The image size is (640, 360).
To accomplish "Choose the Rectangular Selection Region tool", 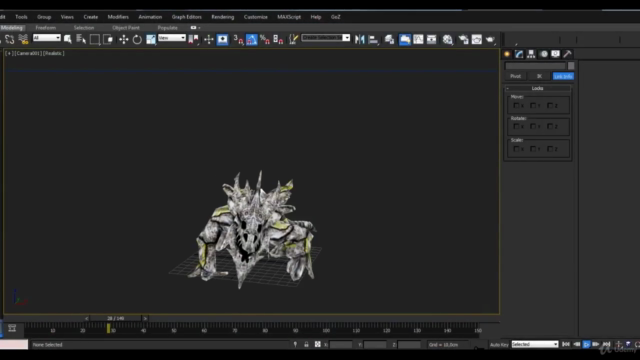I will click(95, 39).
